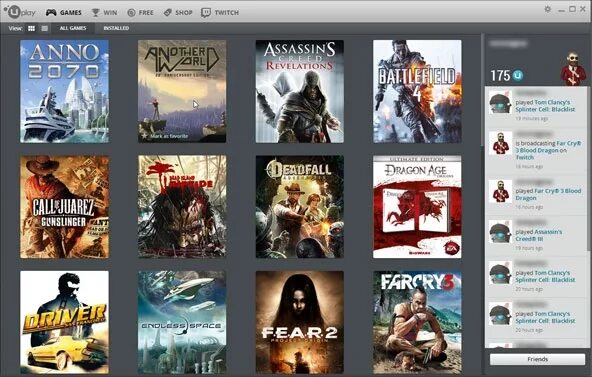Screen dimensions: 592x377
Task: Click the 175 units balance
Action: pyautogui.click(x=500, y=76)
